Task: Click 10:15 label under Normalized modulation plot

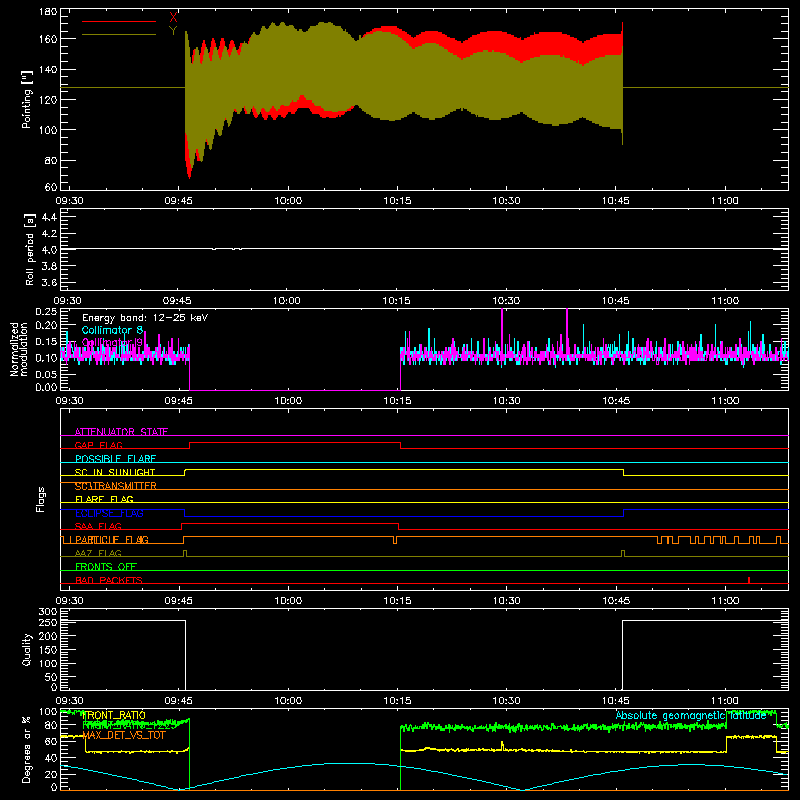Action: pos(397,401)
